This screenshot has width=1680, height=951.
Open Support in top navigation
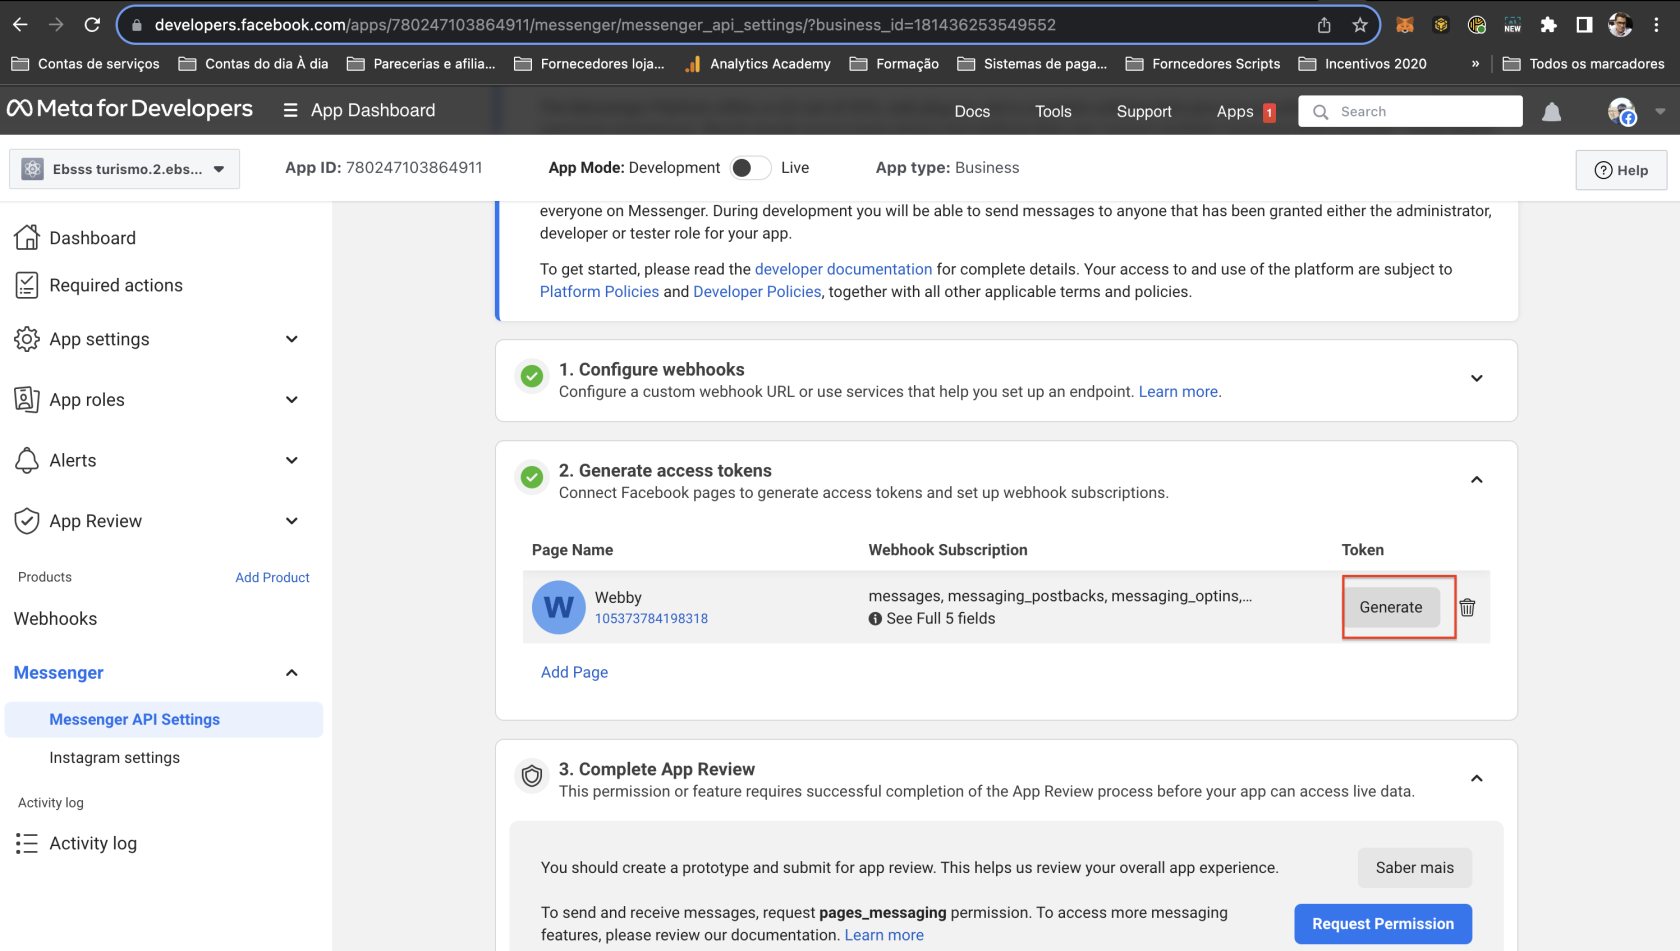(x=1144, y=112)
